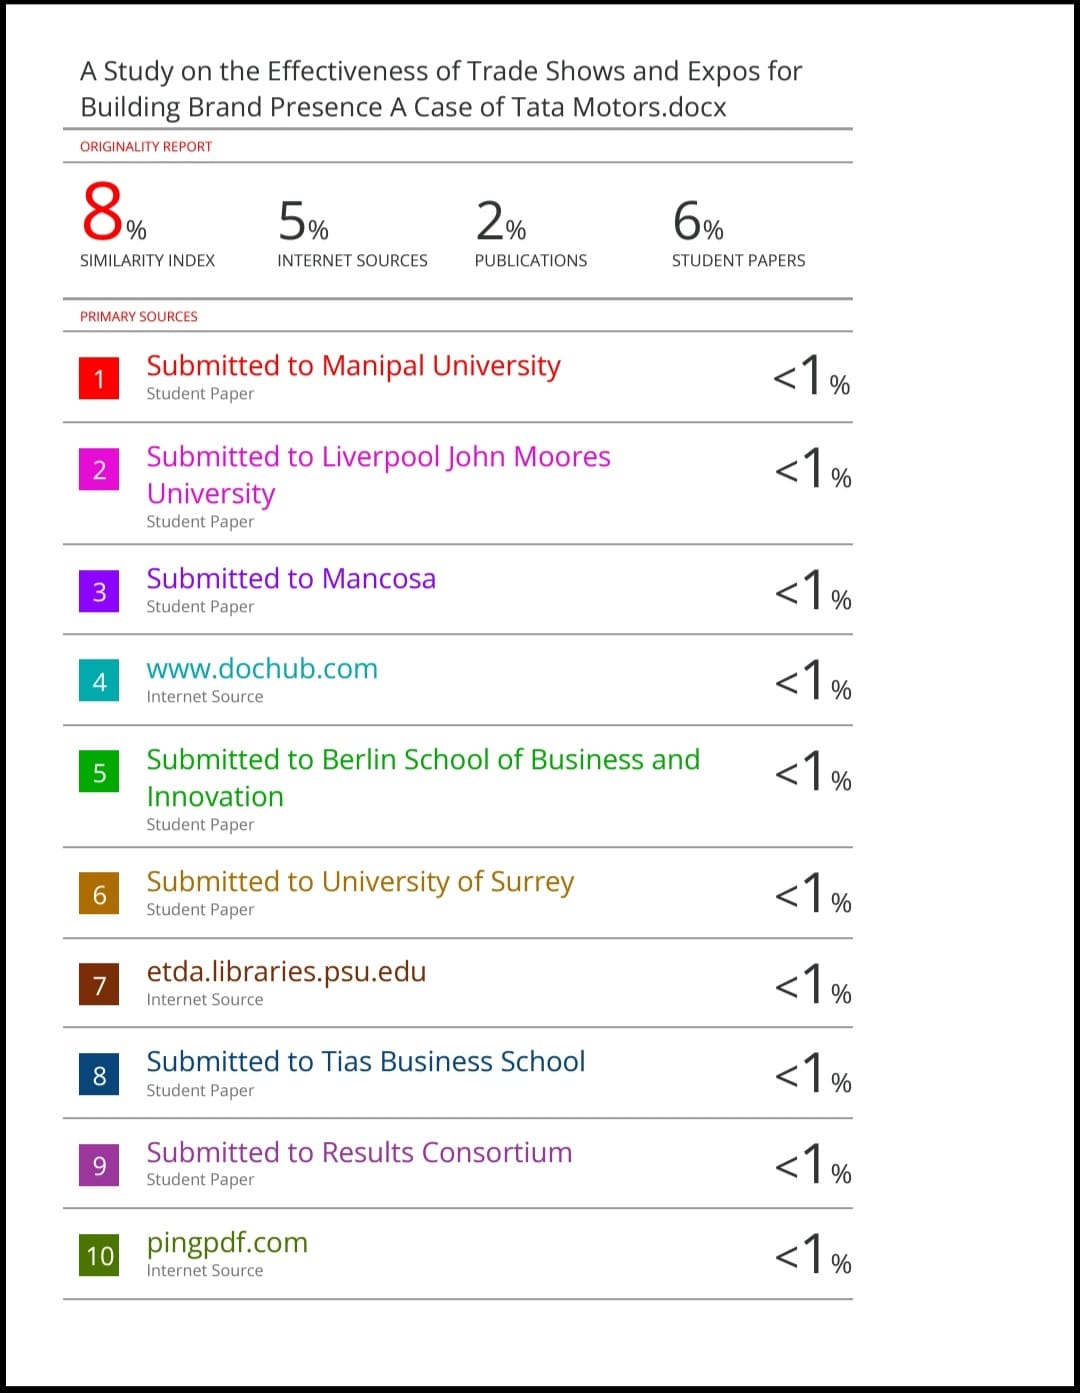Open Berlin School of Business and Innovation source

pos(423,778)
